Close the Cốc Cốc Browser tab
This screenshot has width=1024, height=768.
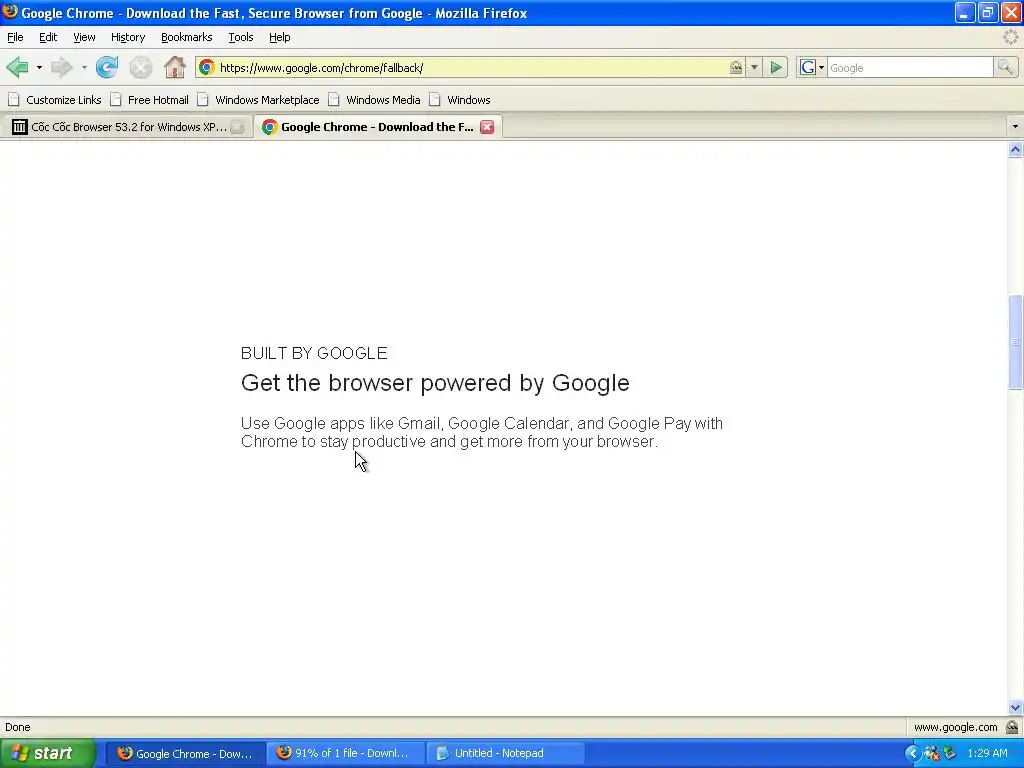tap(238, 127)
